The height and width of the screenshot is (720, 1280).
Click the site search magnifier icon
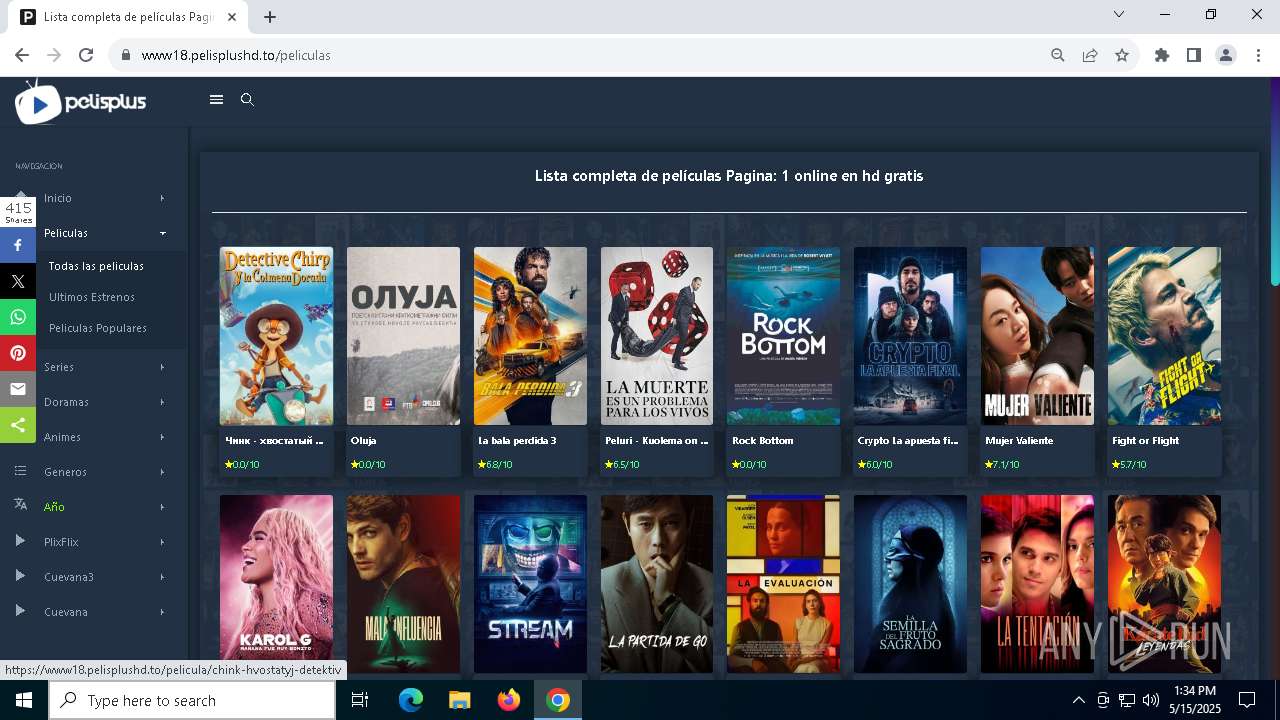(247, 99)
